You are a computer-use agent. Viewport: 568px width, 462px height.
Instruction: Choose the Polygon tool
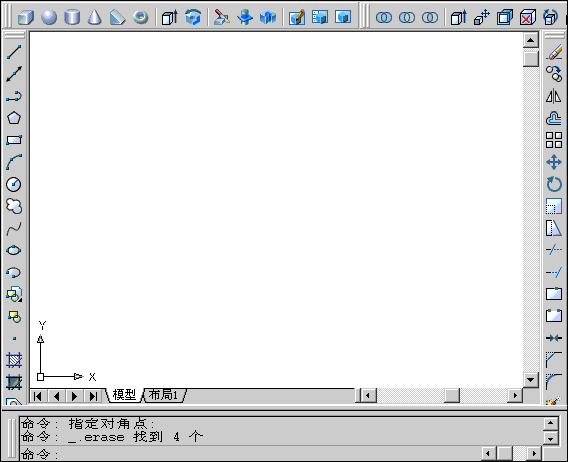tap(14, 118)
